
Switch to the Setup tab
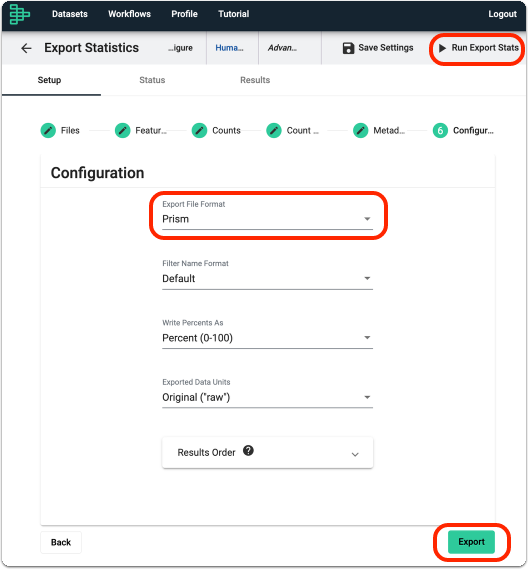pos(49,80)
